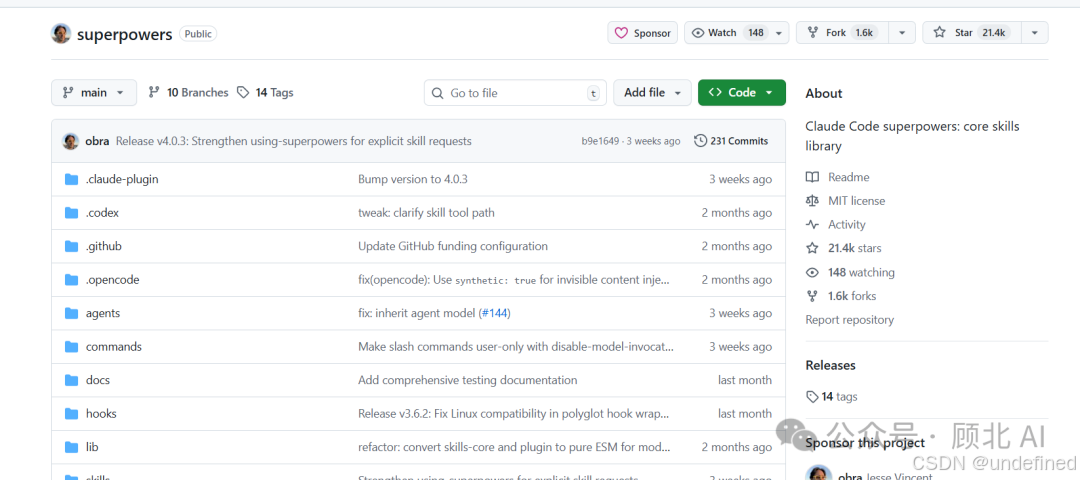Click the Watch button with eye icon
Image resolution: width=1080 pixels, height=480 pixels.
727,33
